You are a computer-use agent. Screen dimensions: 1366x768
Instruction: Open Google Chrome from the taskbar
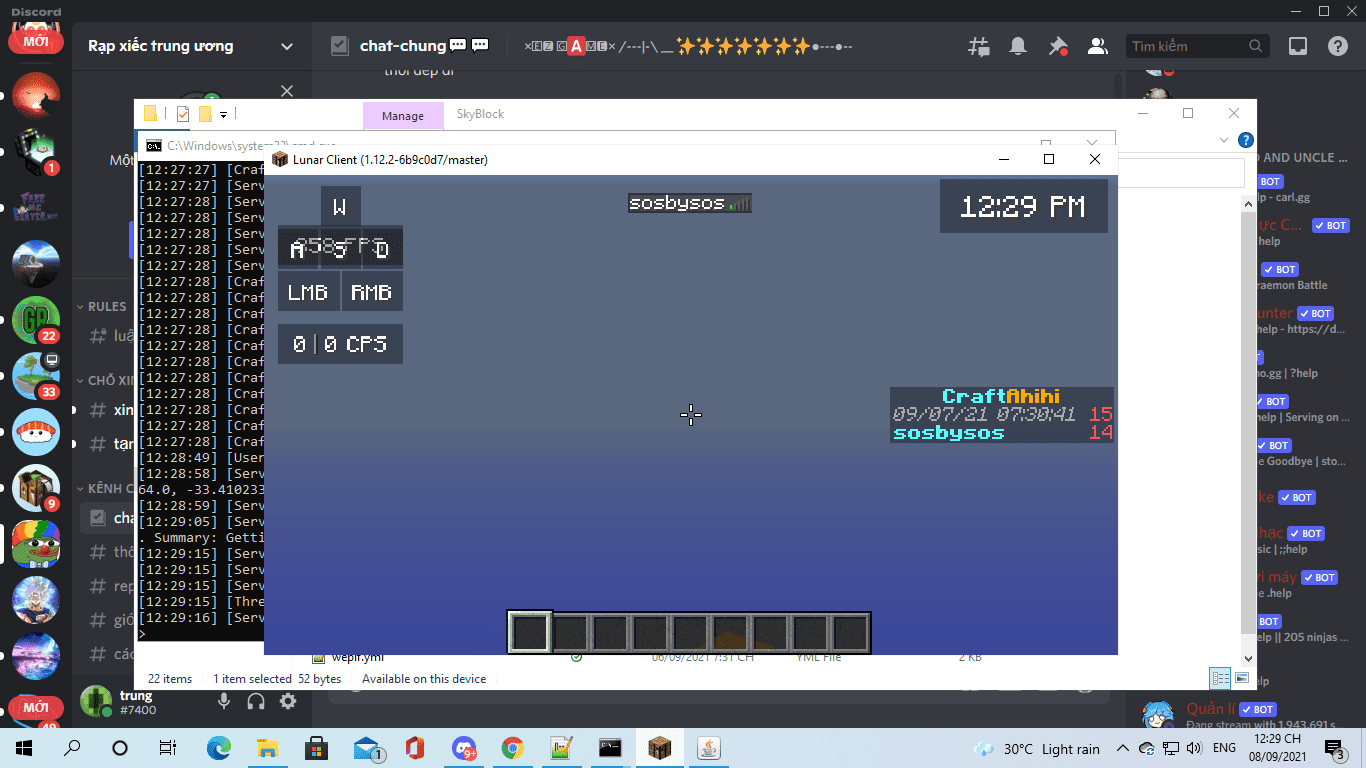point(512,748)
